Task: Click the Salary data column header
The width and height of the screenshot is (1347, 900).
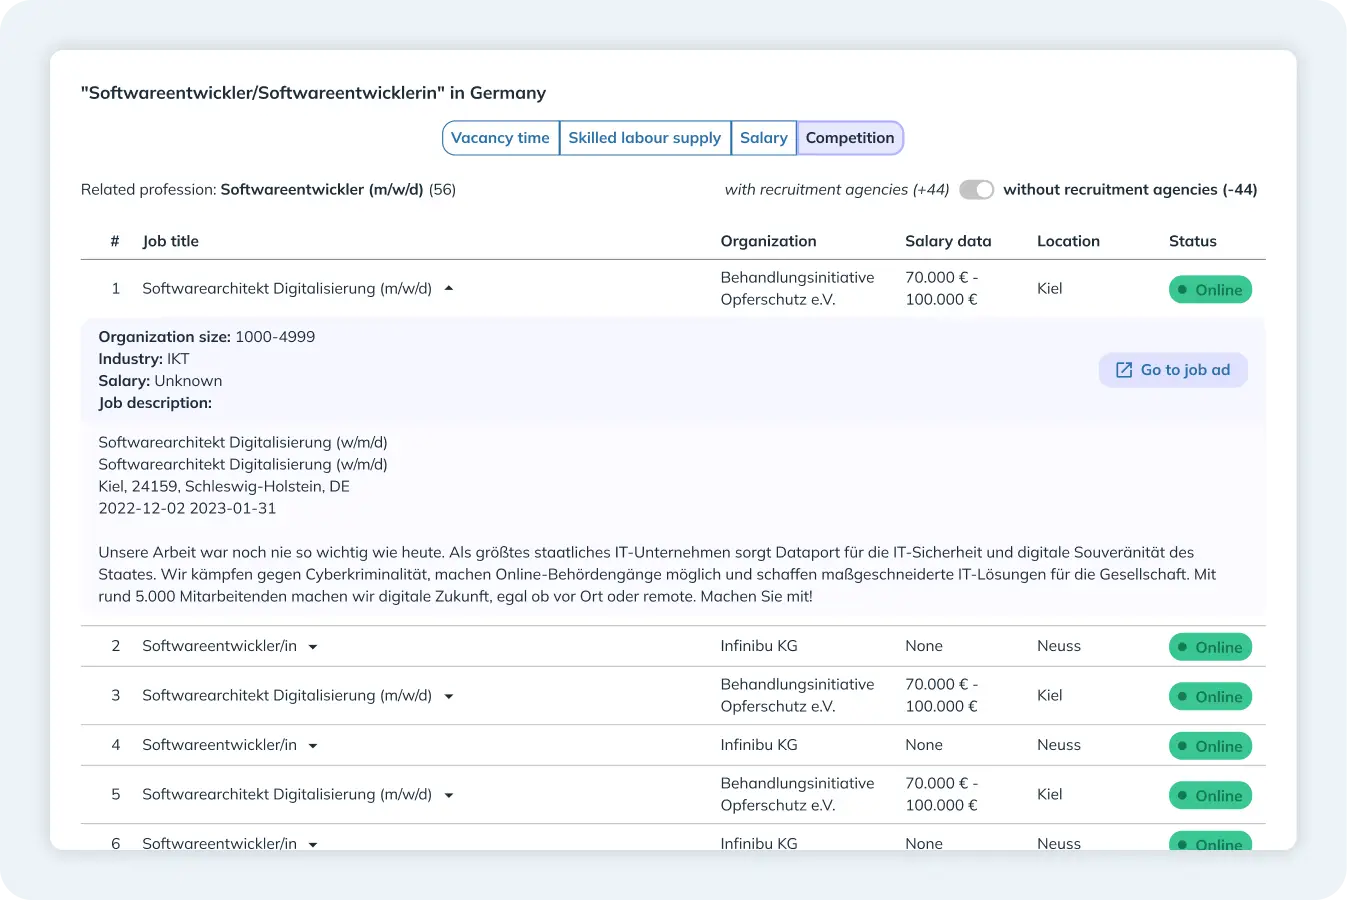Action: click(x=948, y=241)
